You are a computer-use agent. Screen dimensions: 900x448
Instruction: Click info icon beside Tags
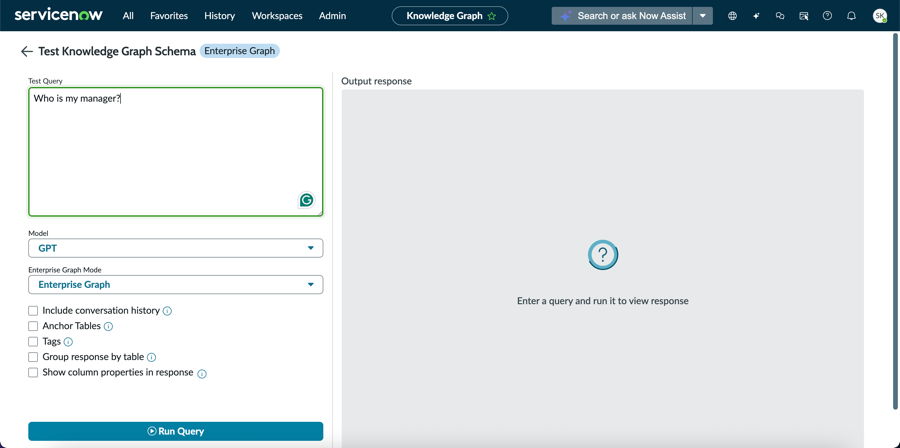[x=68, y=342]
